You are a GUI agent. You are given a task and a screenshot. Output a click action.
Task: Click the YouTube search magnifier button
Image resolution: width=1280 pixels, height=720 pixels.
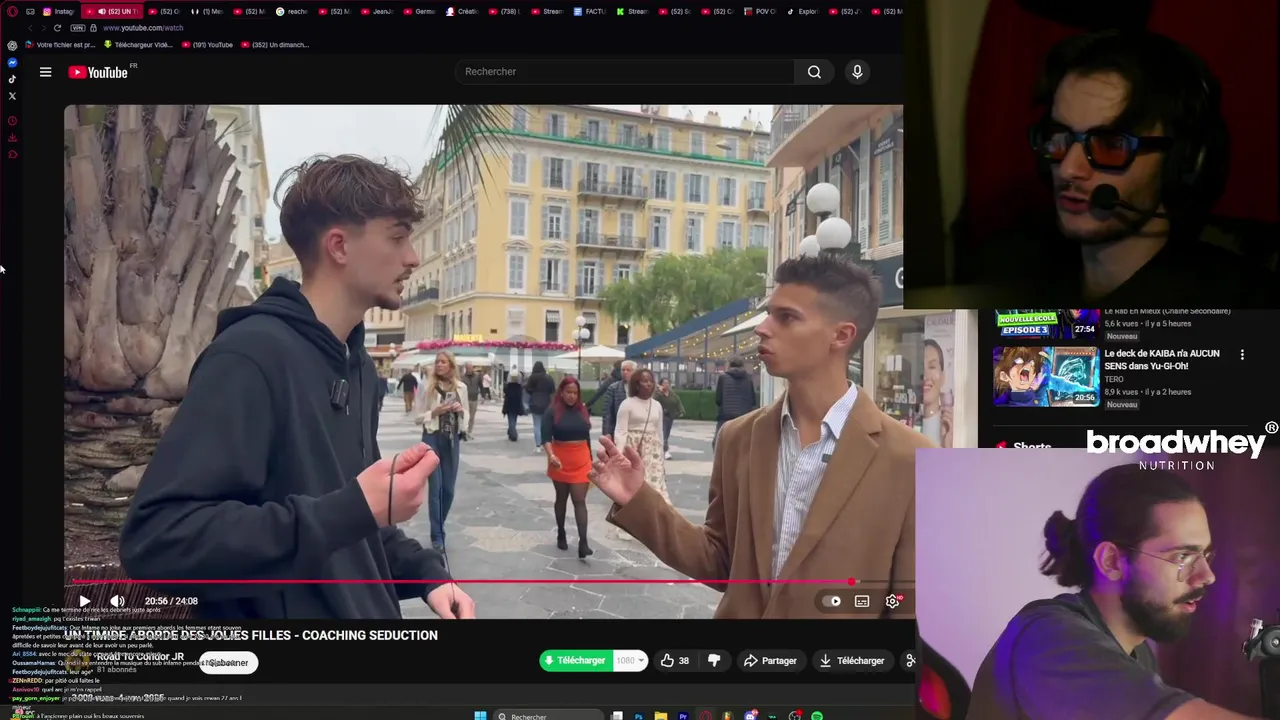(814, 72)
